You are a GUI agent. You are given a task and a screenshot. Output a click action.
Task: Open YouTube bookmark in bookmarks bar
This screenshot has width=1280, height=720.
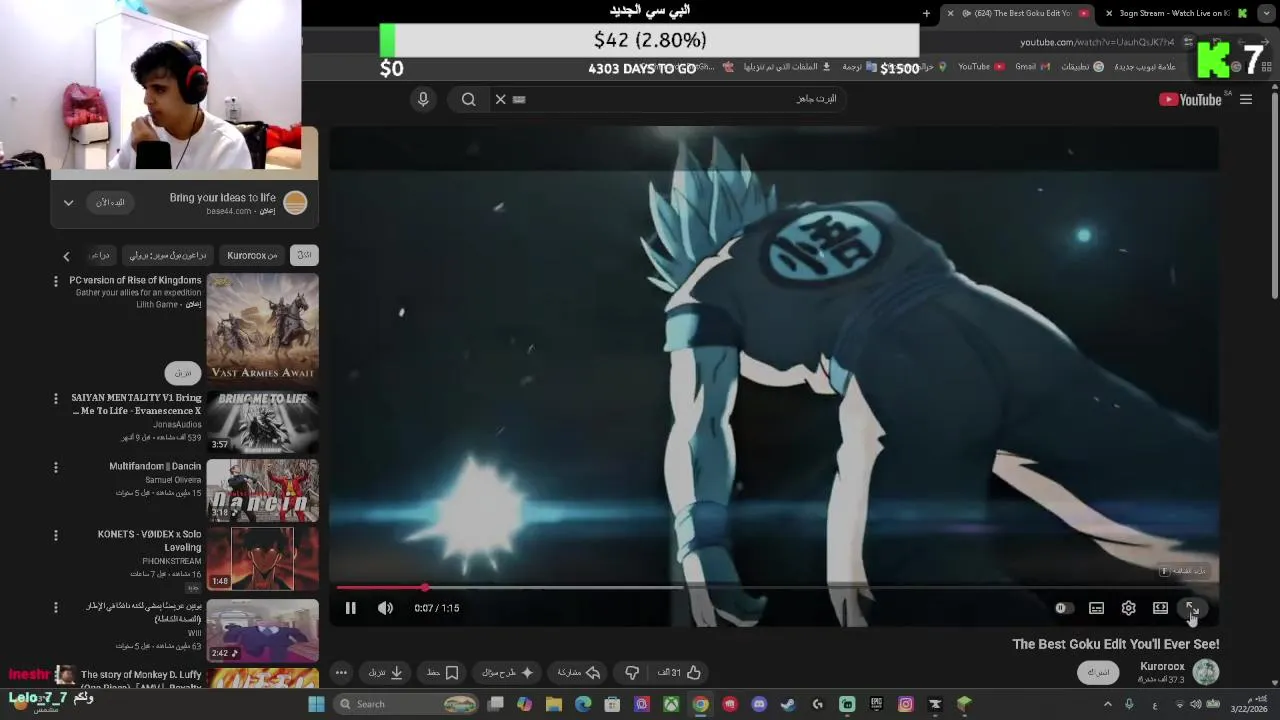click(x=981, y=67)
